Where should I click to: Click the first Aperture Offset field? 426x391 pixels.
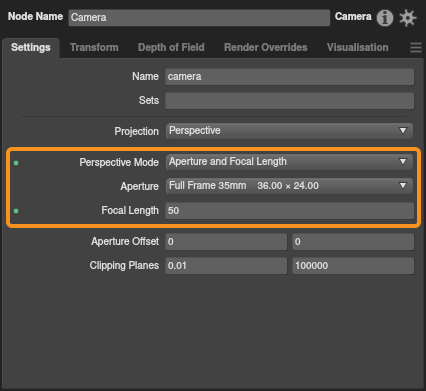[x=226, y=242]
